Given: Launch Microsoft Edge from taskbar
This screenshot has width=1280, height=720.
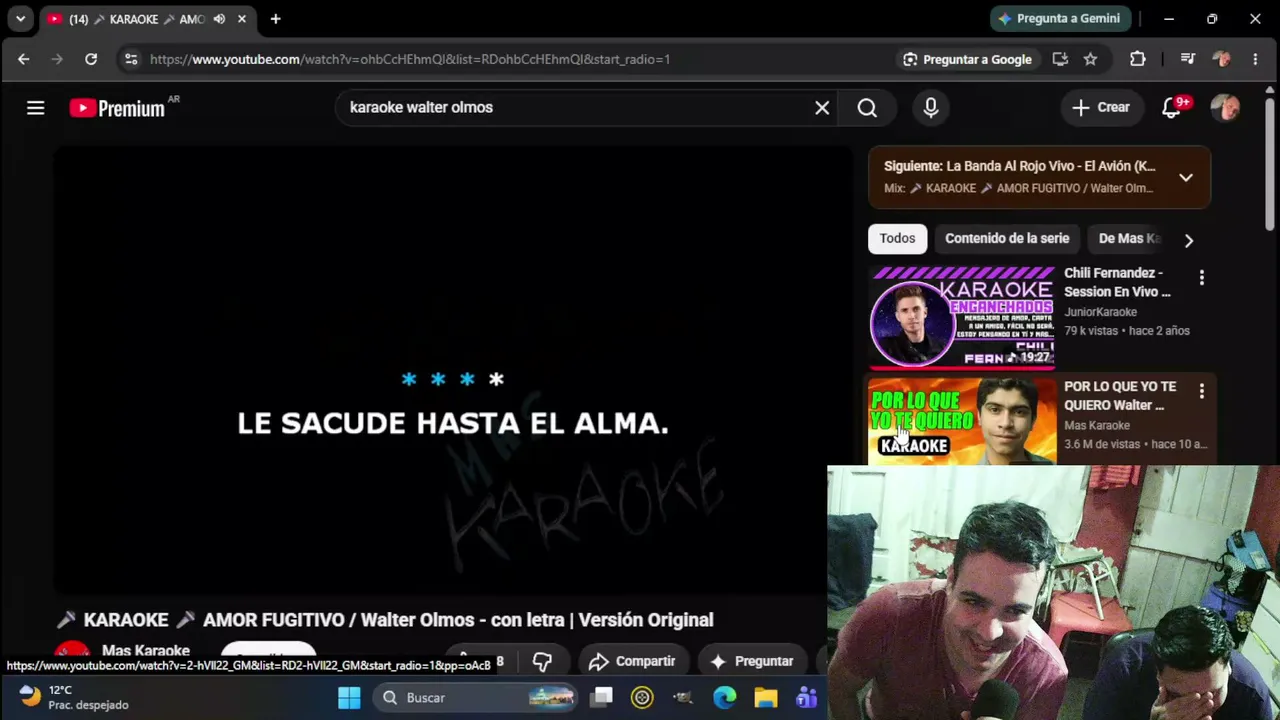Looking at the screenshot, I should pyautogui.click(x=724, y=697).
